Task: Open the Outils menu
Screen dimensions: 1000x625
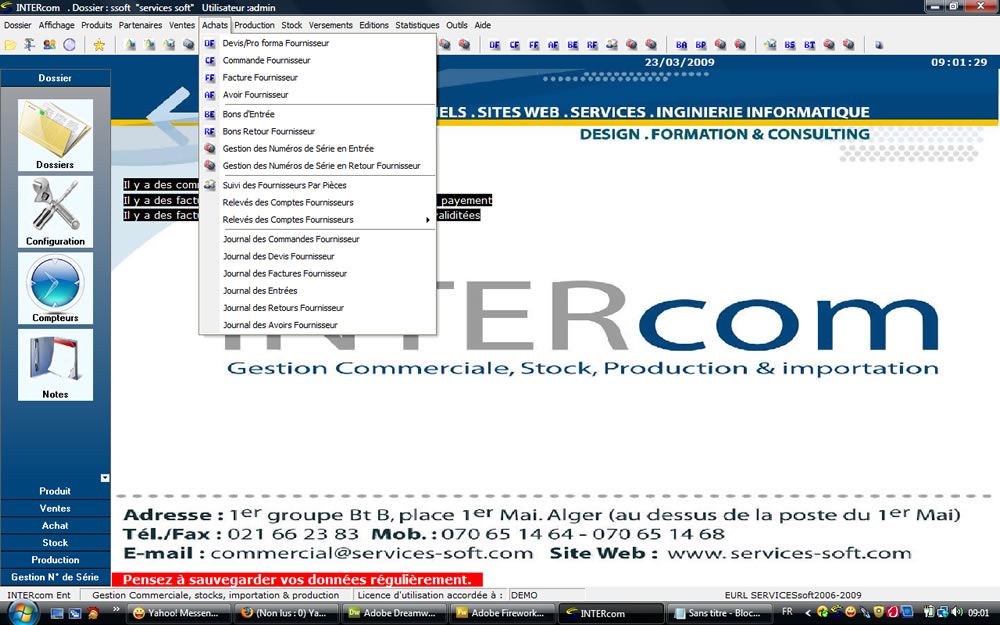Action: point(457,25)
